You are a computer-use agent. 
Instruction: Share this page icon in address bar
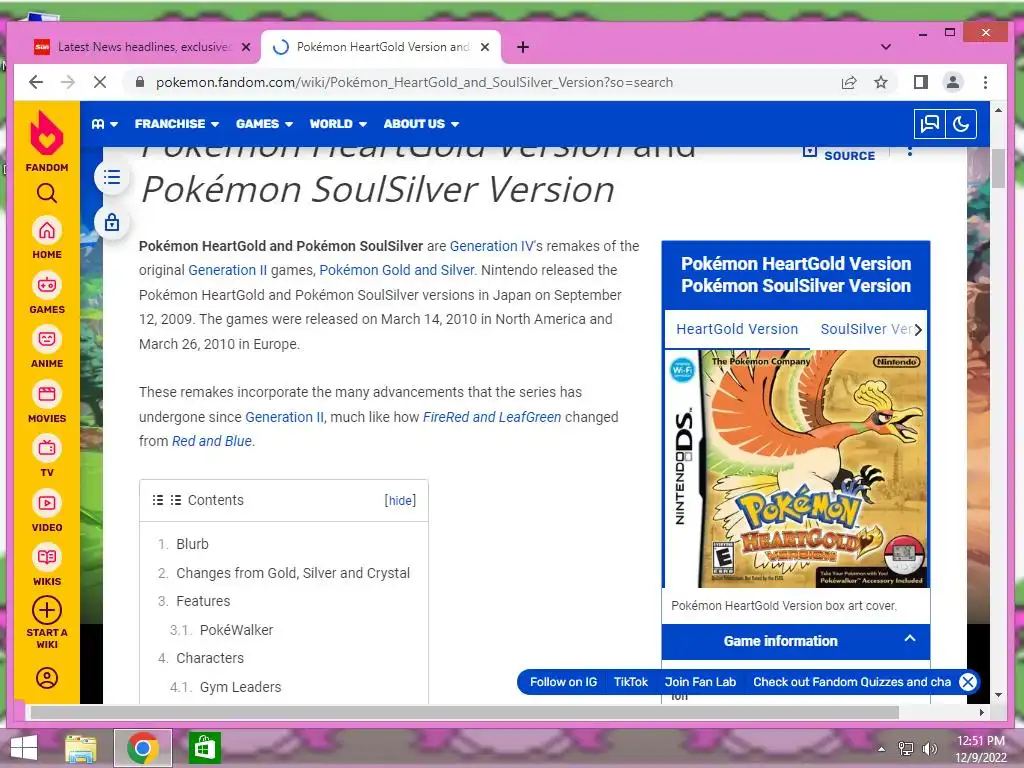point(849,82)
